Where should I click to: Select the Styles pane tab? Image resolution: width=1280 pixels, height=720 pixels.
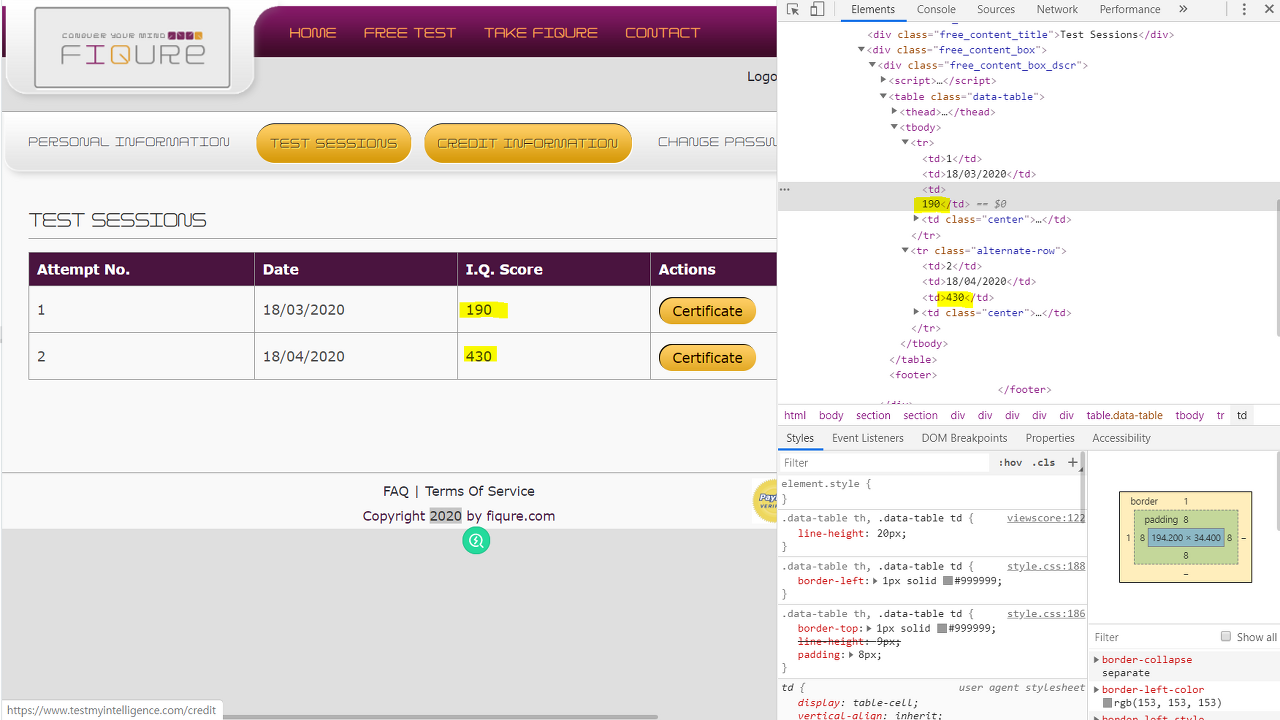[800, 438]
